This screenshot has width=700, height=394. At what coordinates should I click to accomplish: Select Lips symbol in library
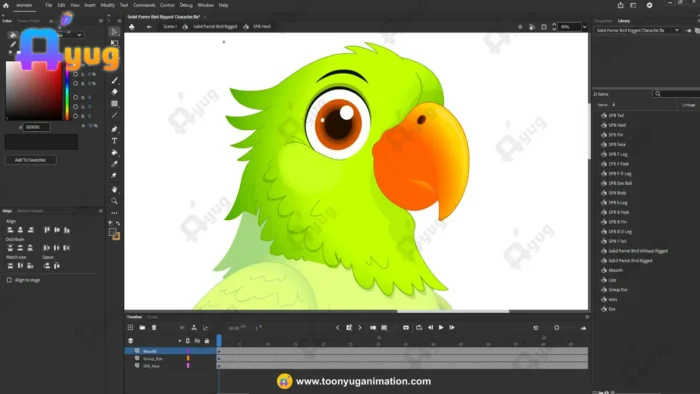[x=612, y=280]
